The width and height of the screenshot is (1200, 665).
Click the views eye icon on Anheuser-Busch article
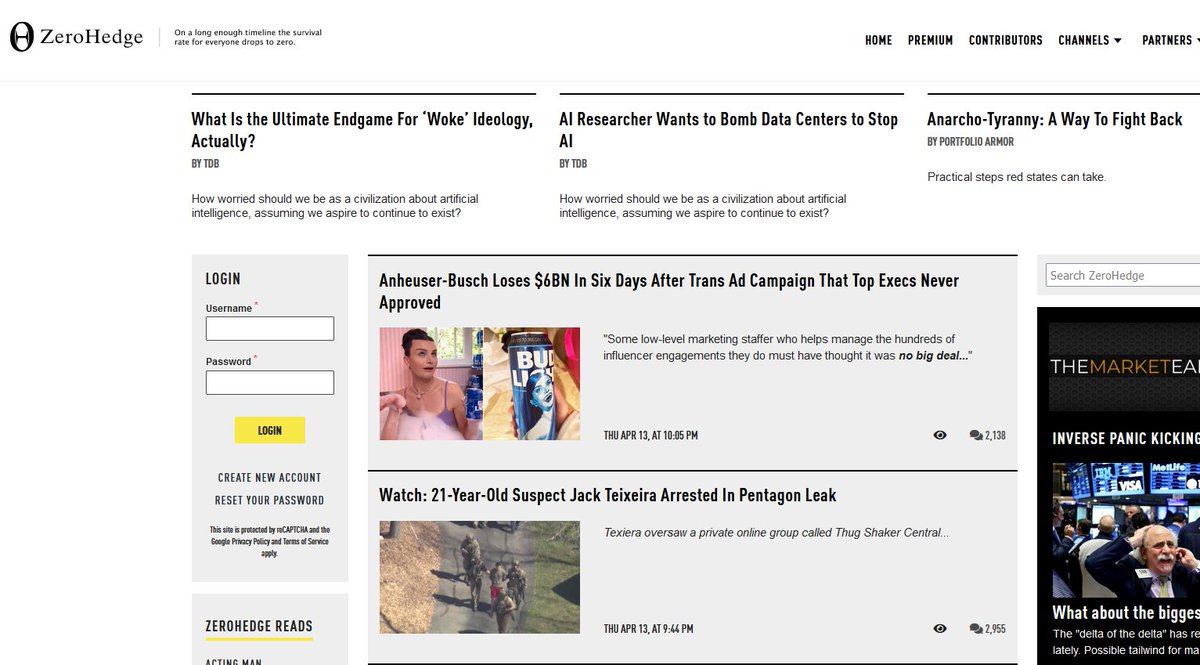[x=940, y=435]
